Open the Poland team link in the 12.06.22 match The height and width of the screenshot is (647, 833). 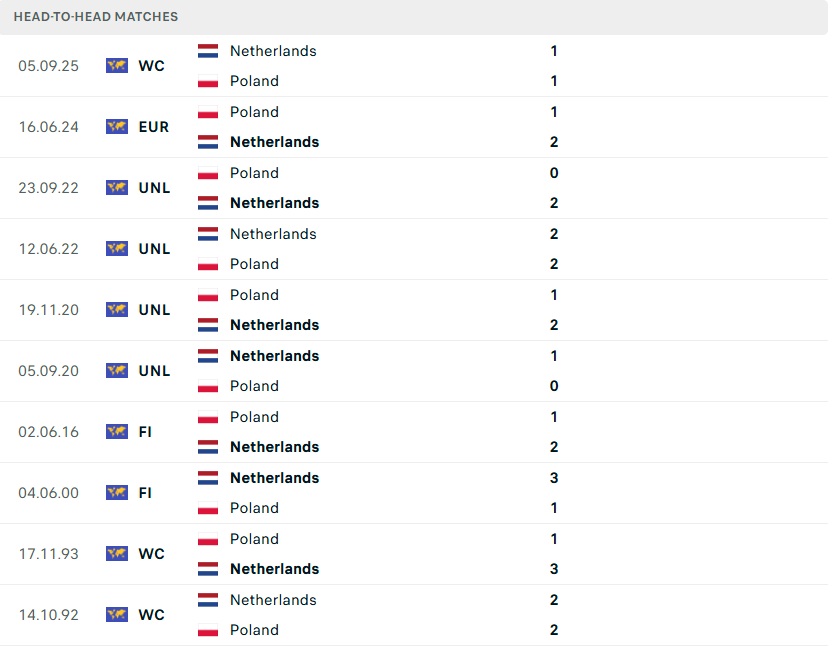point(254,264)
